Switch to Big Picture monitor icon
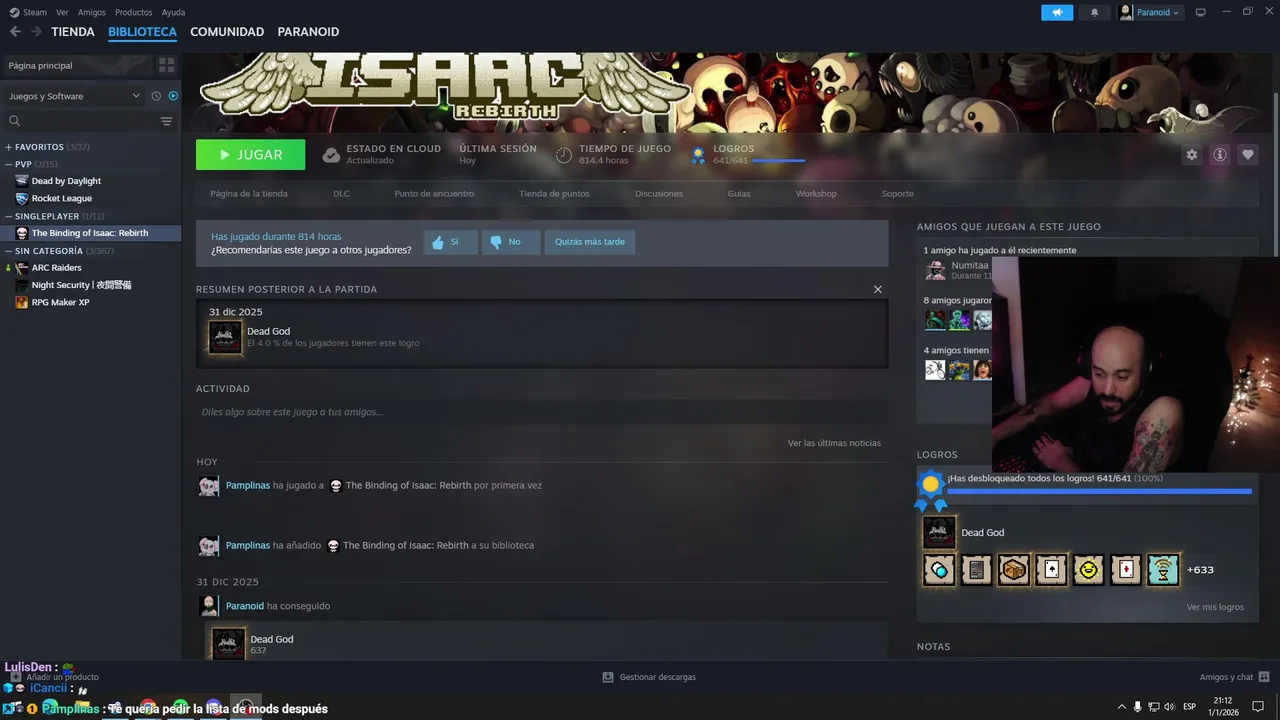This screenshot has height=720, width=1280. 1201,13
